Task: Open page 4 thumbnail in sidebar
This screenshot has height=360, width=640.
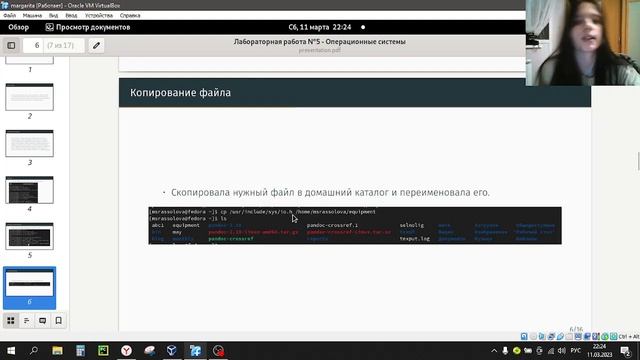Action: coord(29,190)
